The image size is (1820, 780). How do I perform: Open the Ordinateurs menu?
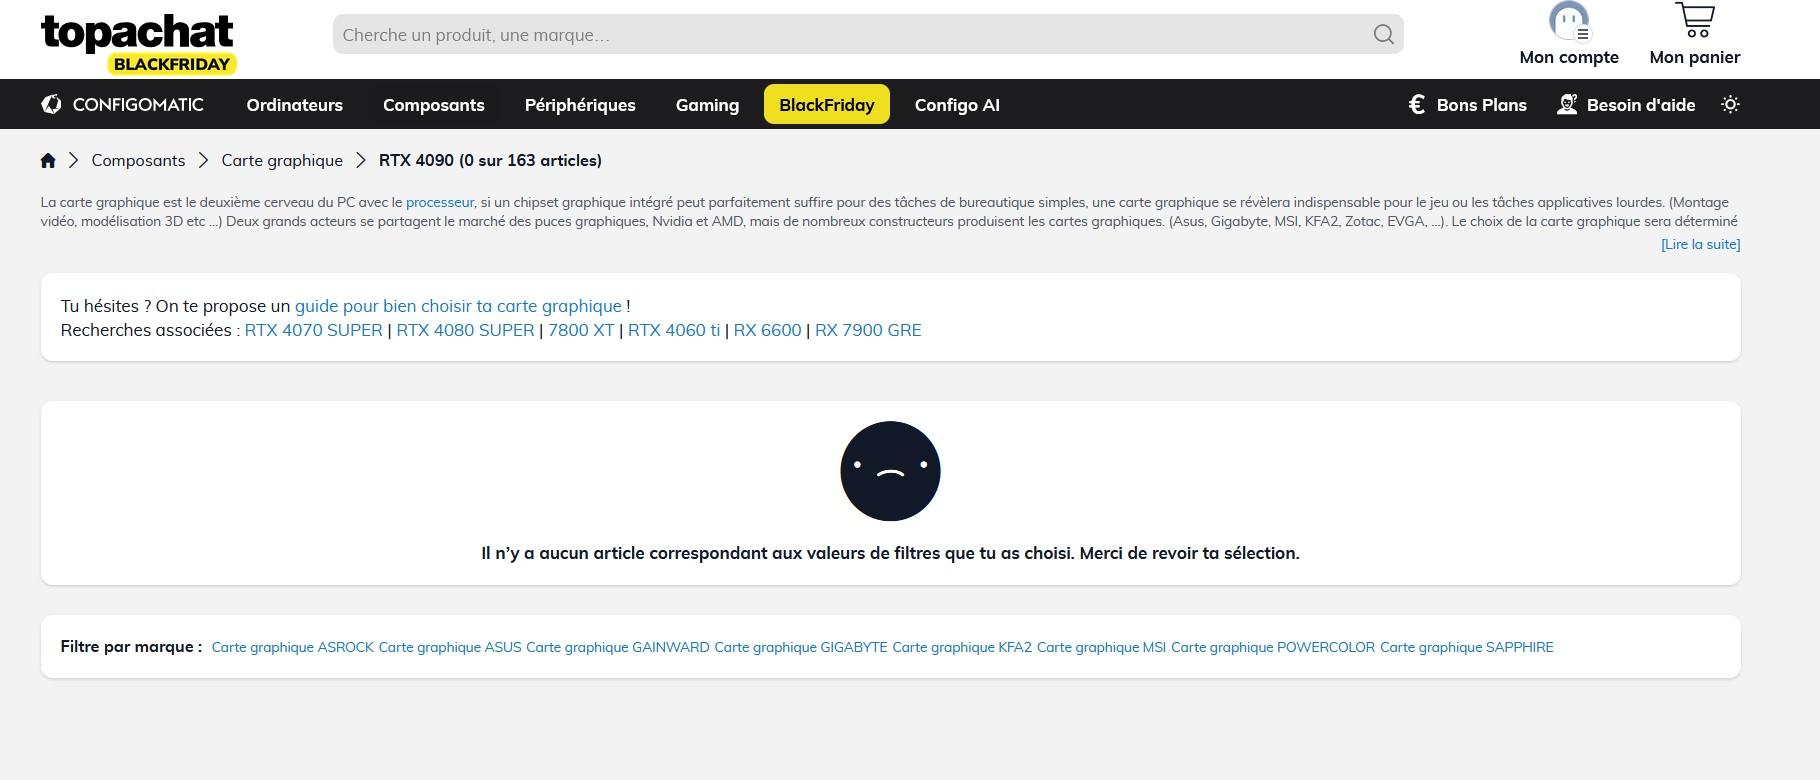tap(294, 105)
